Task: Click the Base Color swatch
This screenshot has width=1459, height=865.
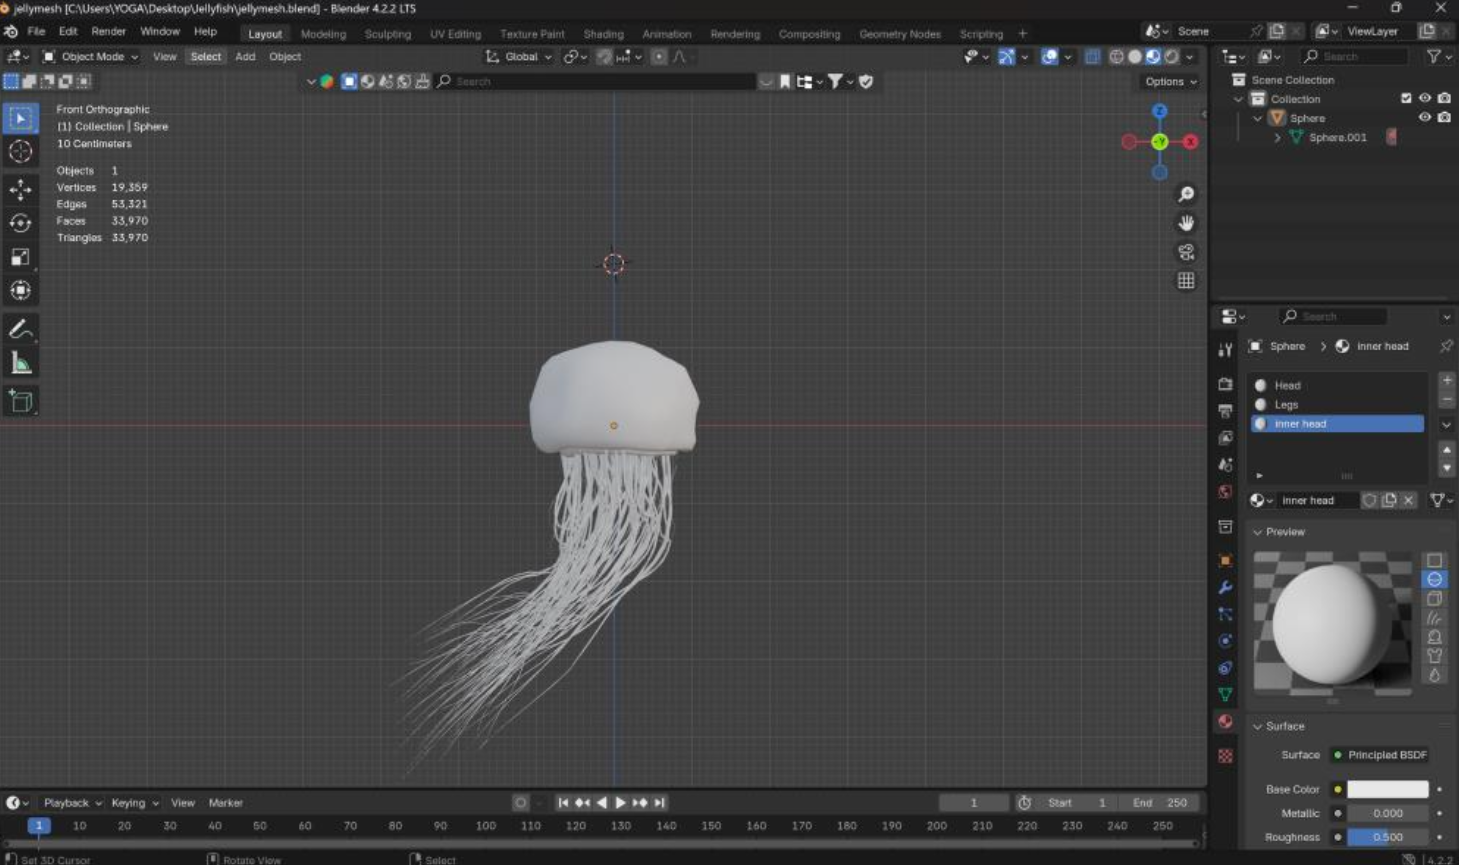Action: [1387, 789]
